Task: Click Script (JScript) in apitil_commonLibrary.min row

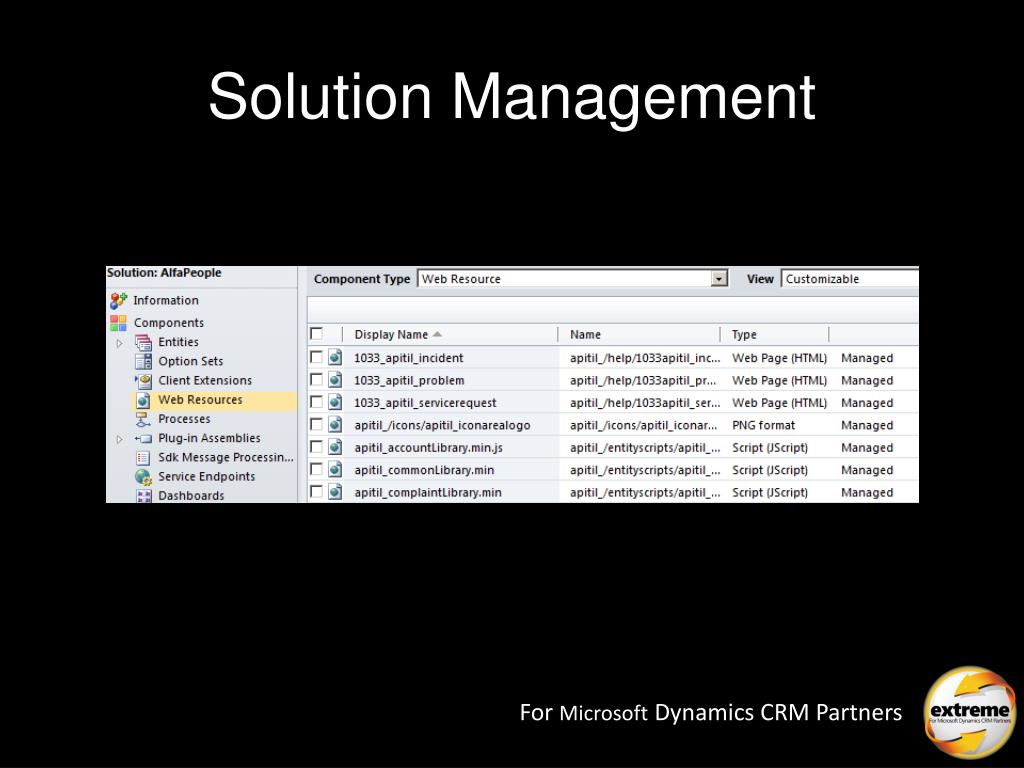Action: 770,470
